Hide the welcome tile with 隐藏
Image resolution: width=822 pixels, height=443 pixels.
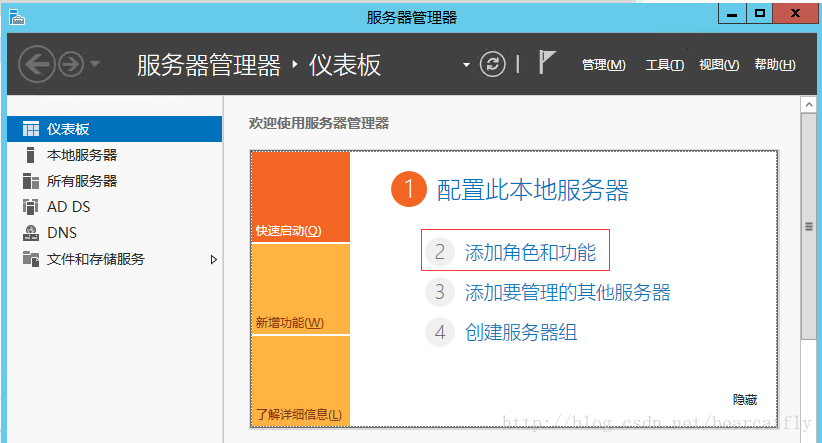[745, 399]
